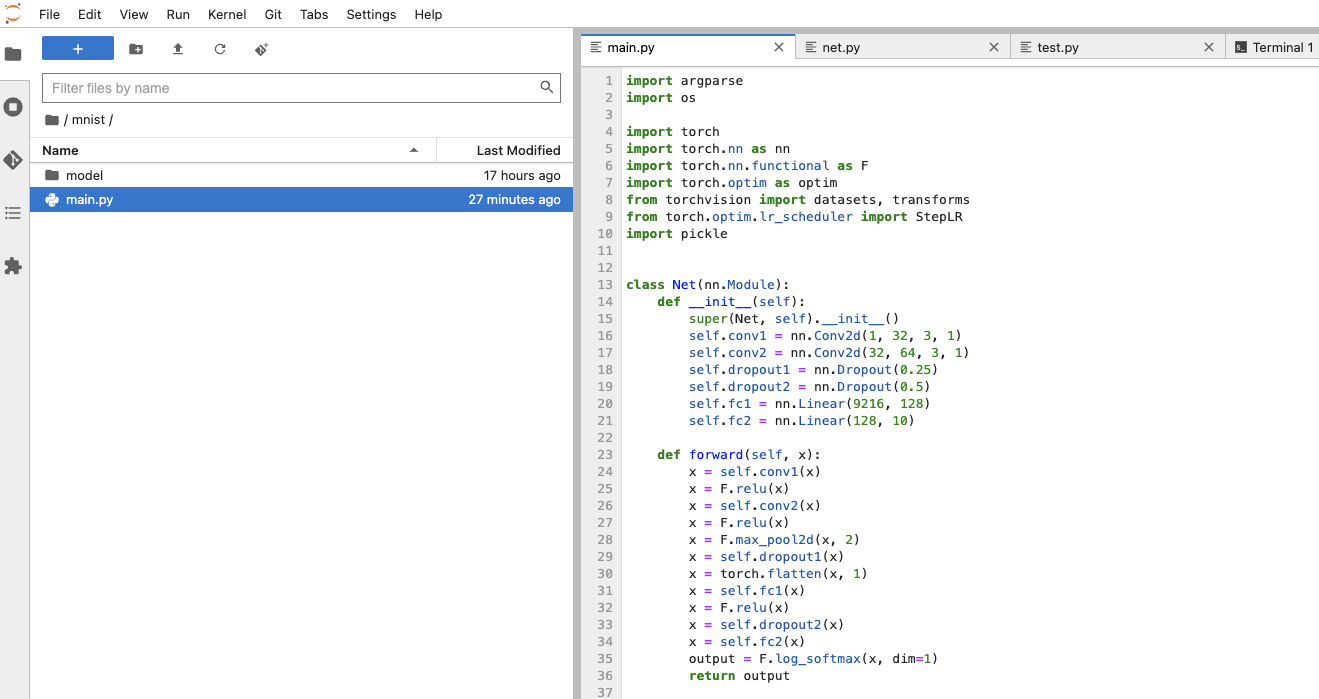
Task: Click the Upload Files icon
Action: (178, 49)
